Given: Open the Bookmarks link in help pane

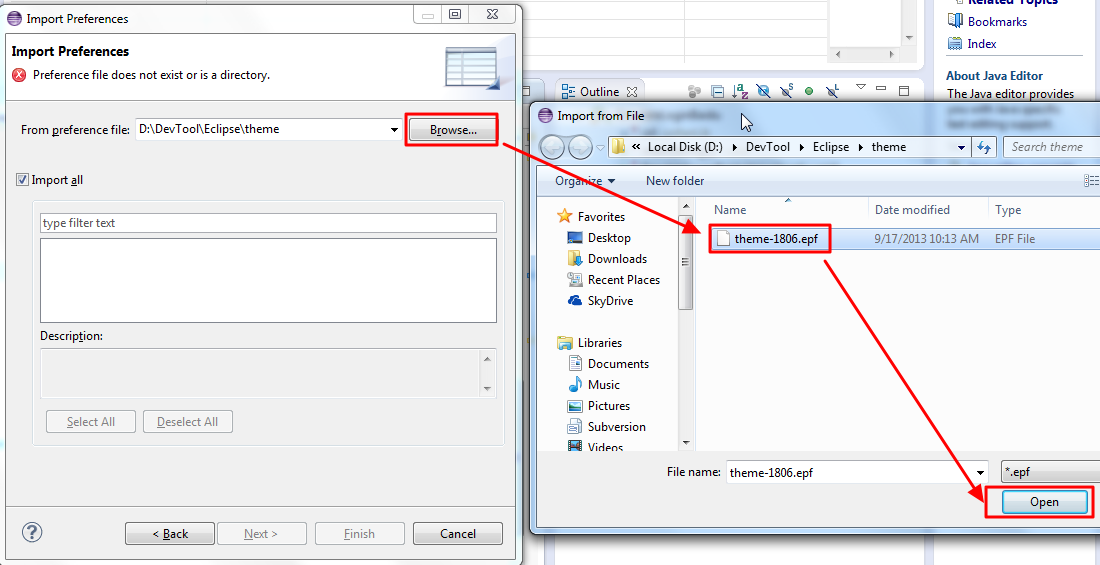Looking at the screenshot, I should [997, 22].
